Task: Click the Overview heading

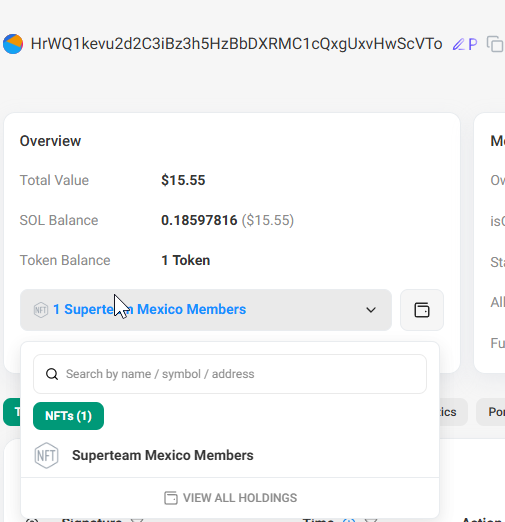Action: pos(50,141)
